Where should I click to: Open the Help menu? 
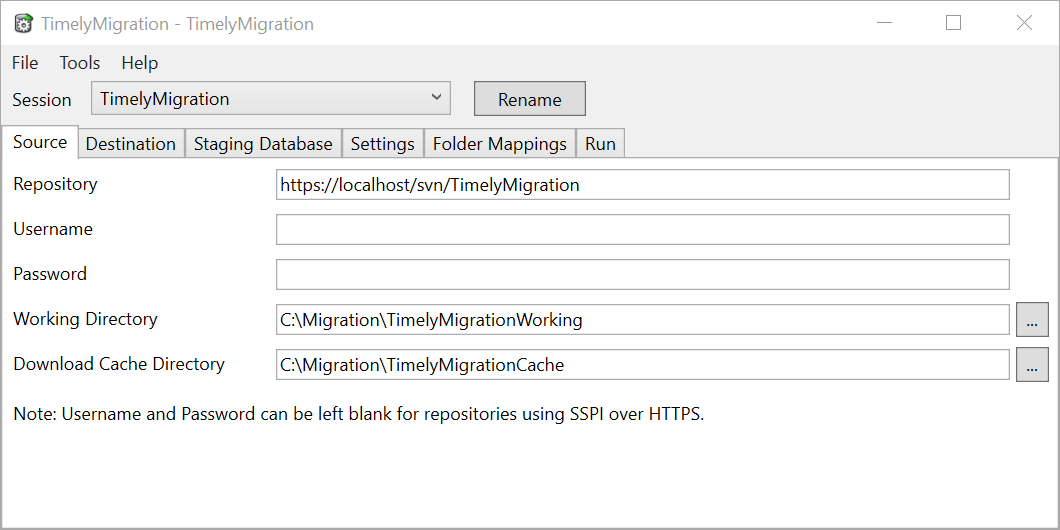click(140, 63)
